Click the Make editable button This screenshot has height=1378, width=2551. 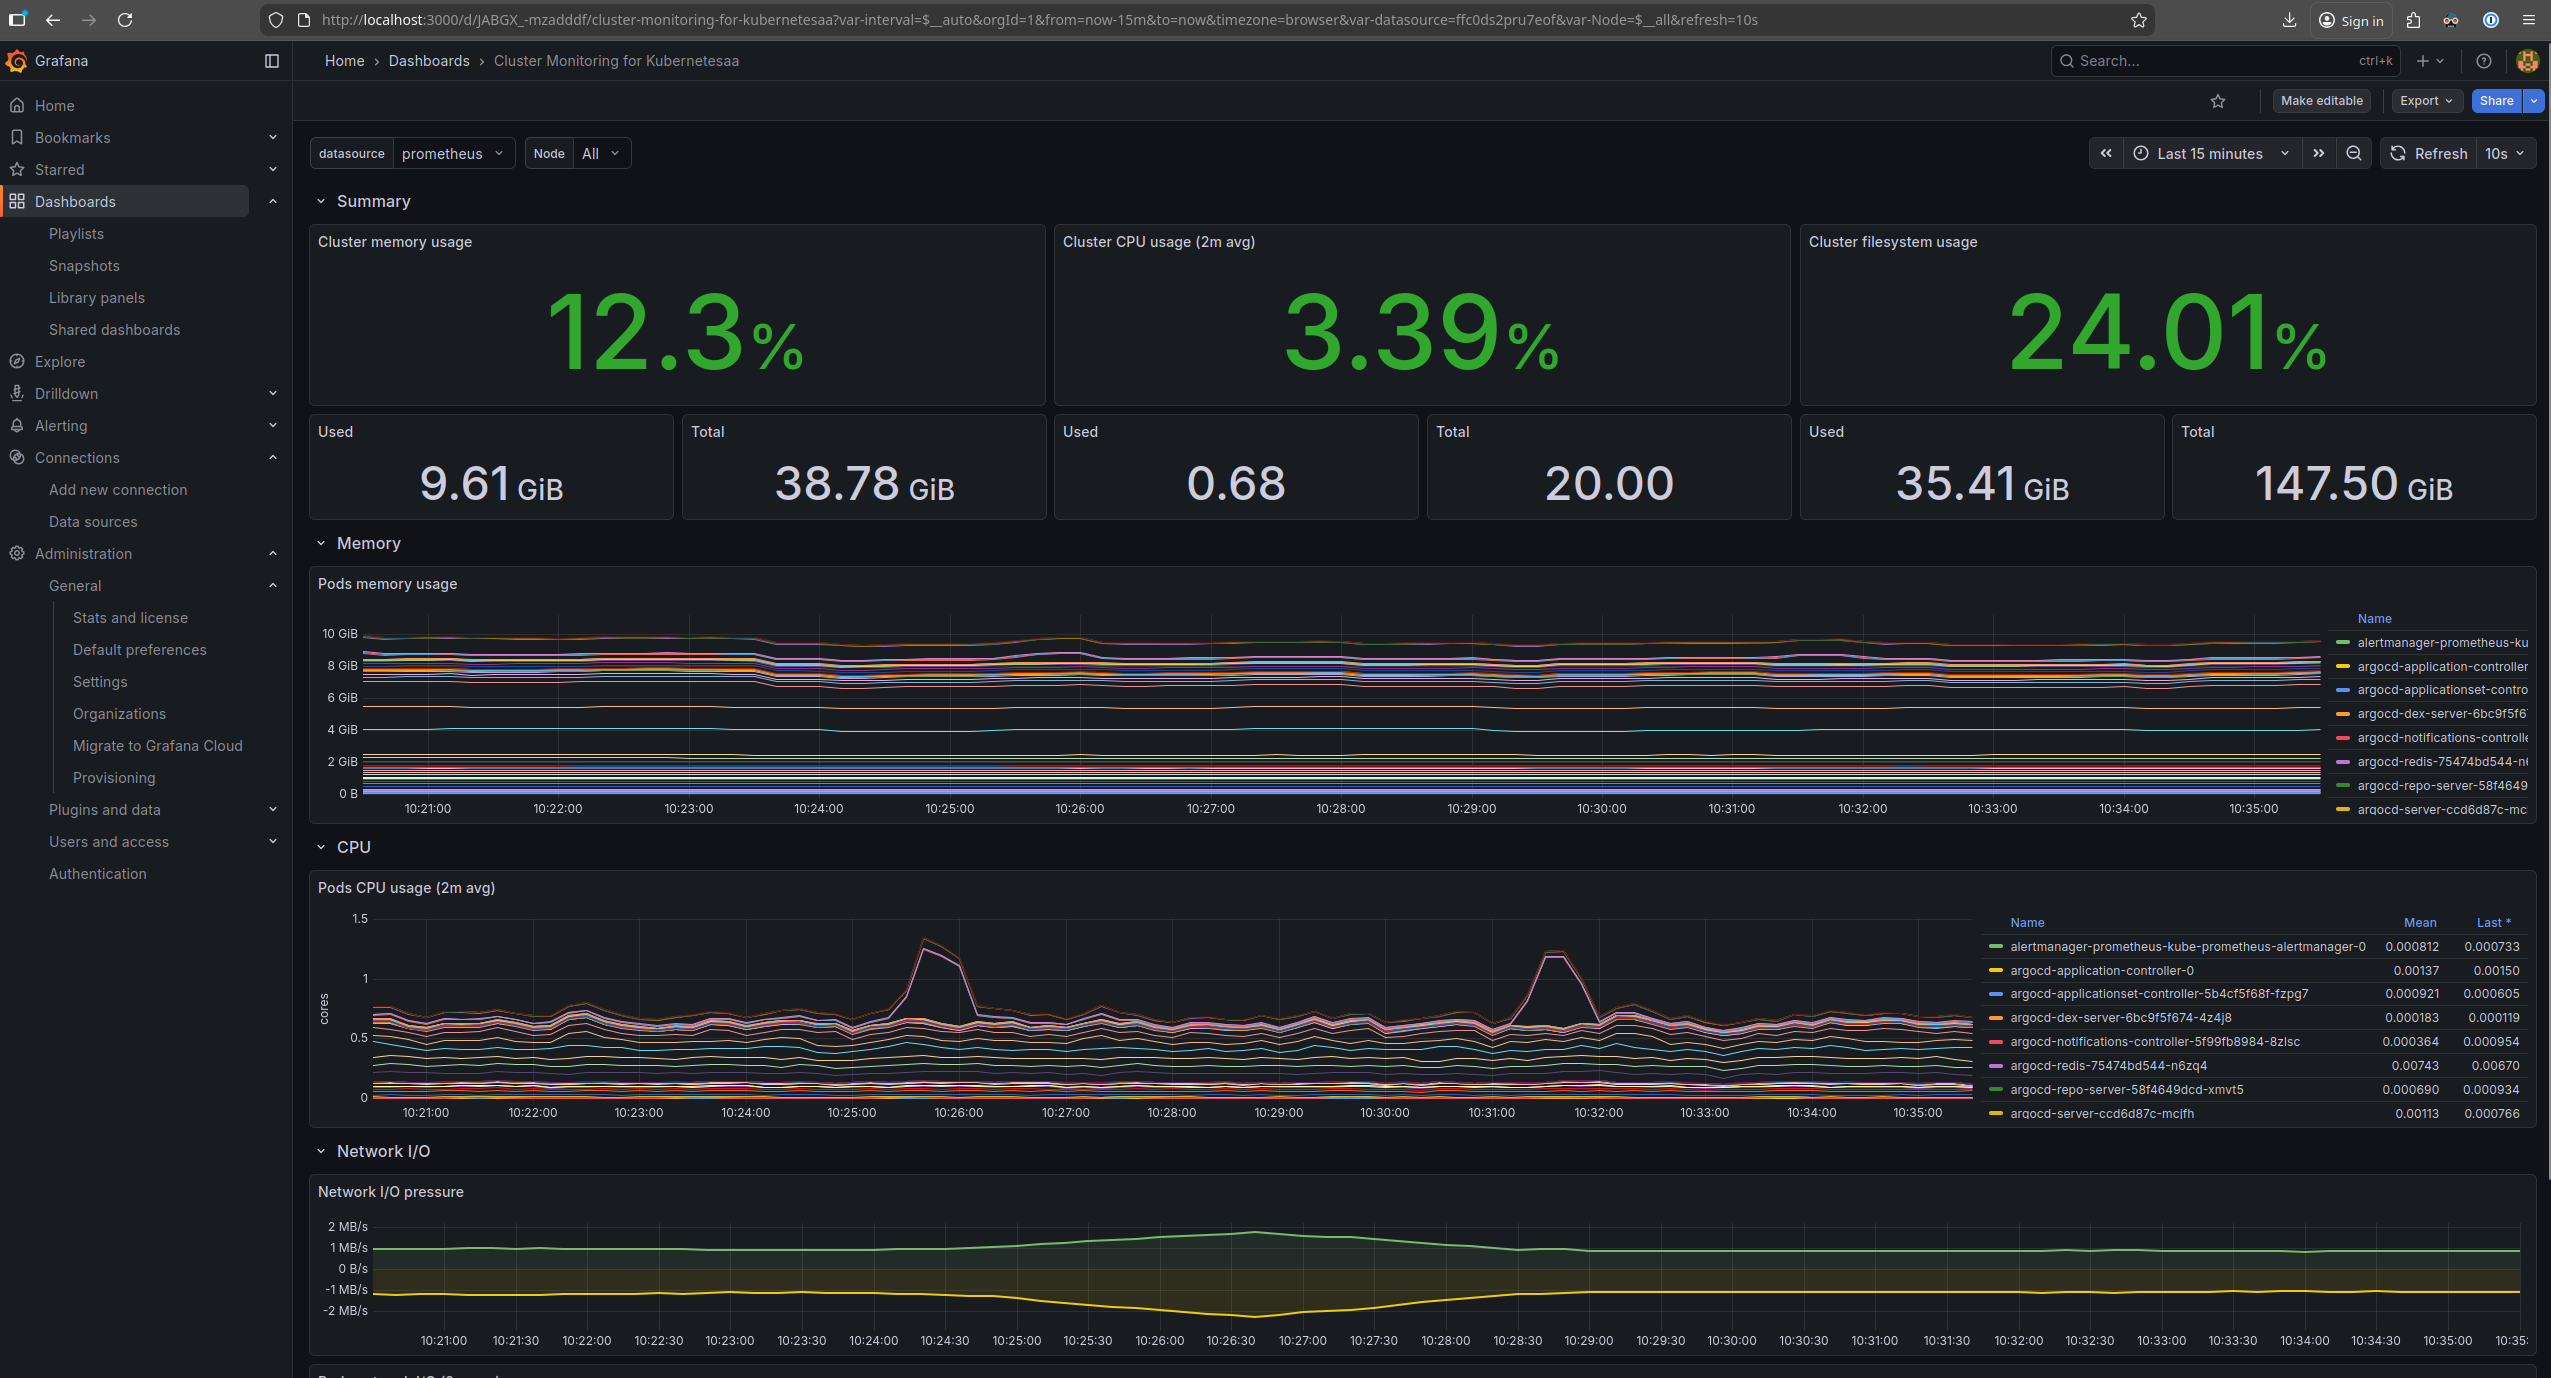click(2321, 101)
